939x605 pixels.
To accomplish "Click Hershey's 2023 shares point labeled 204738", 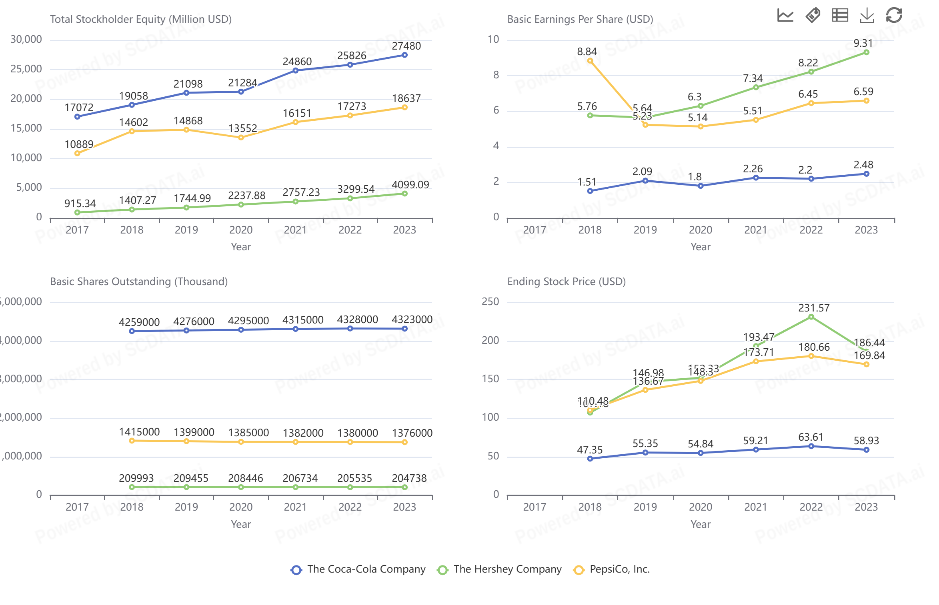I will coord(405,487).
